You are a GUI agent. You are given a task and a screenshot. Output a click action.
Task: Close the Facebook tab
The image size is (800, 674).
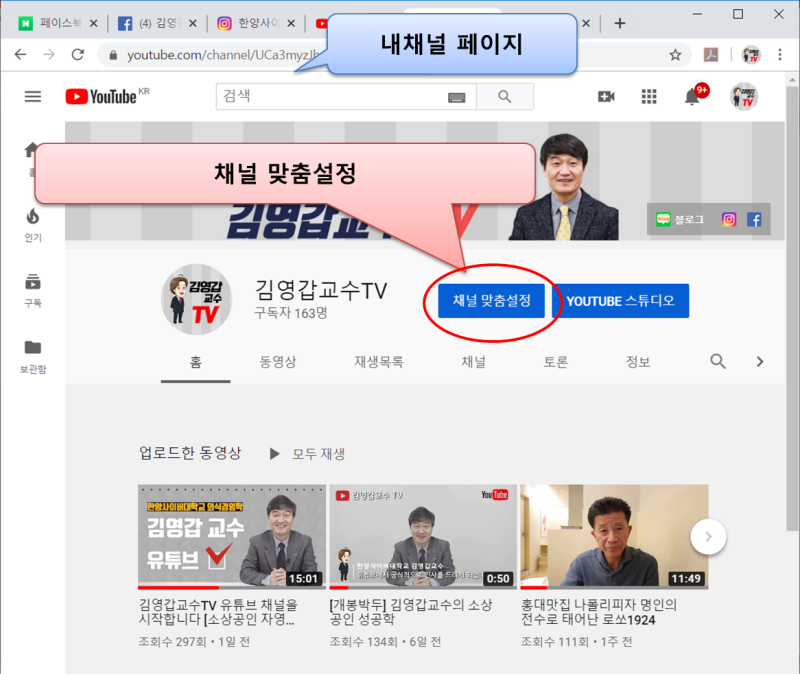pyautogui.click(x=192, y=23)
